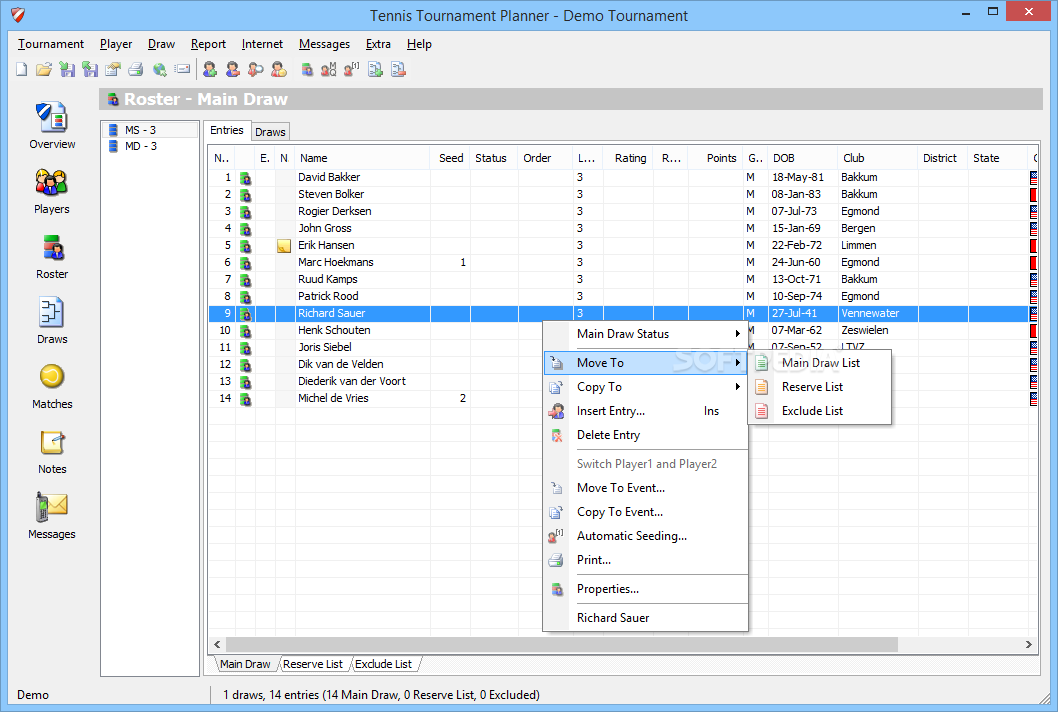Click the delete draw toolbar icon
The image size is (1058, 712).
[398, 70]
